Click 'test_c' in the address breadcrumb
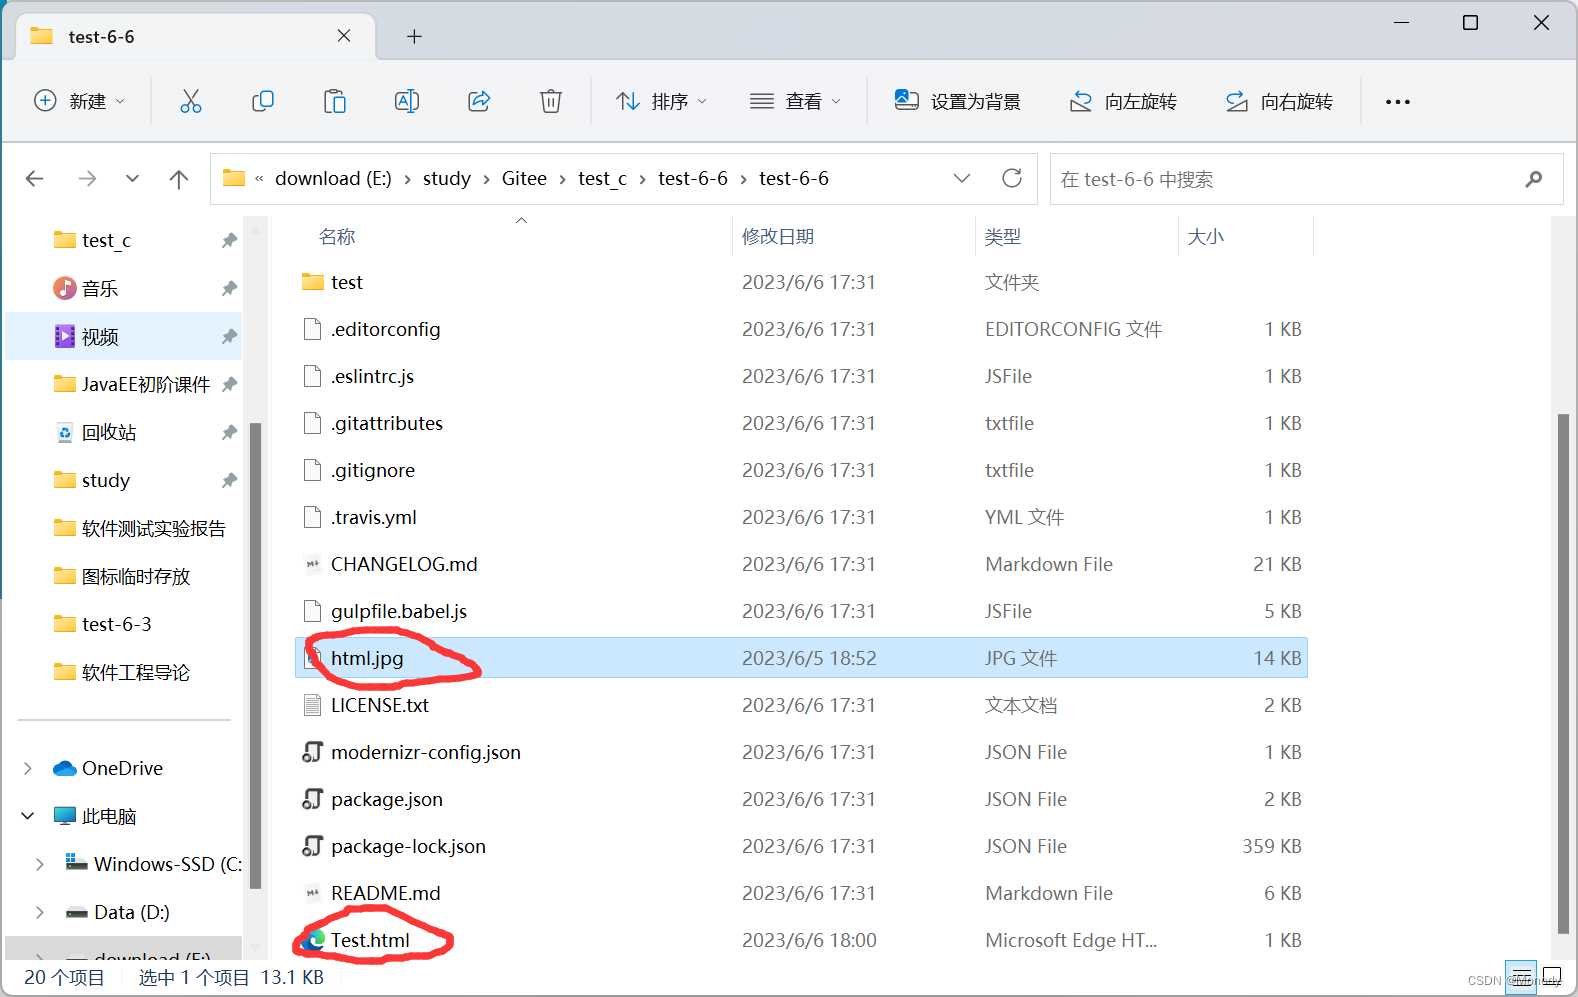 (x=602, y=178)
